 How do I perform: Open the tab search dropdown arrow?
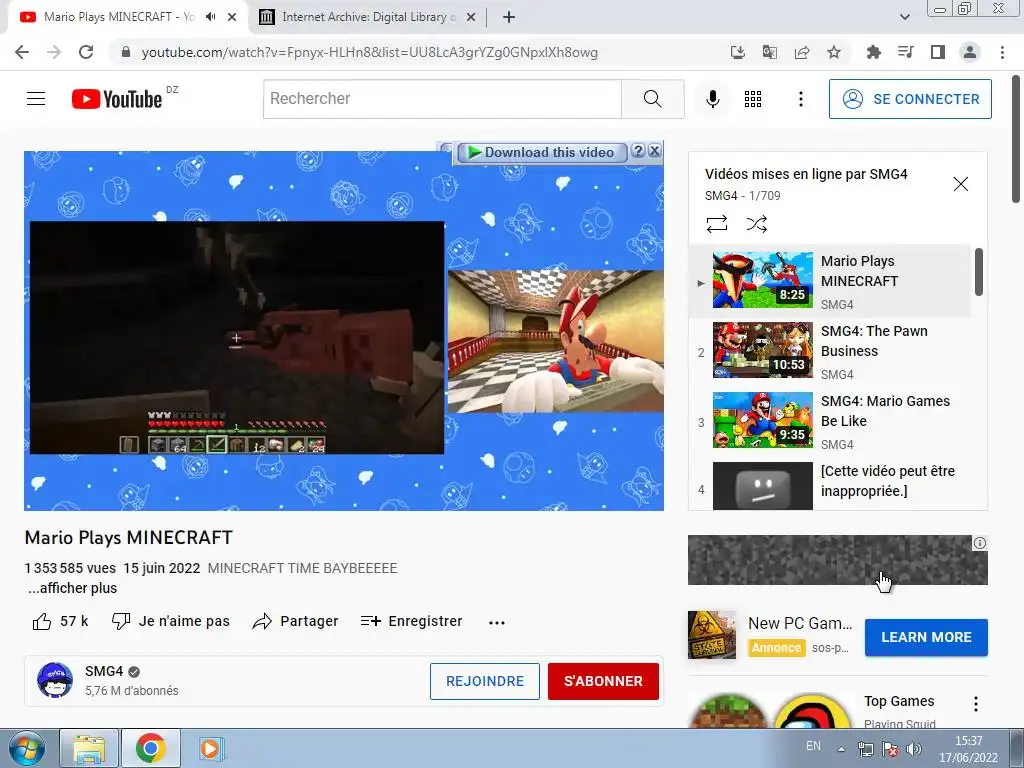[904, 17]
